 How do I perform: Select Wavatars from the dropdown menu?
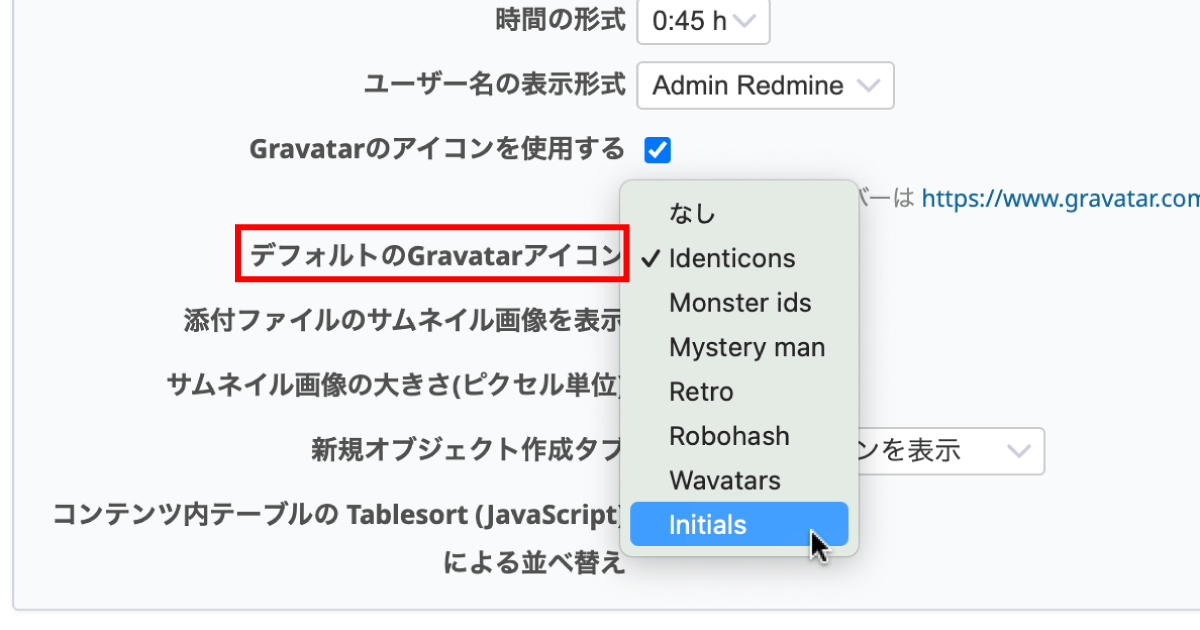pos(724,481)
